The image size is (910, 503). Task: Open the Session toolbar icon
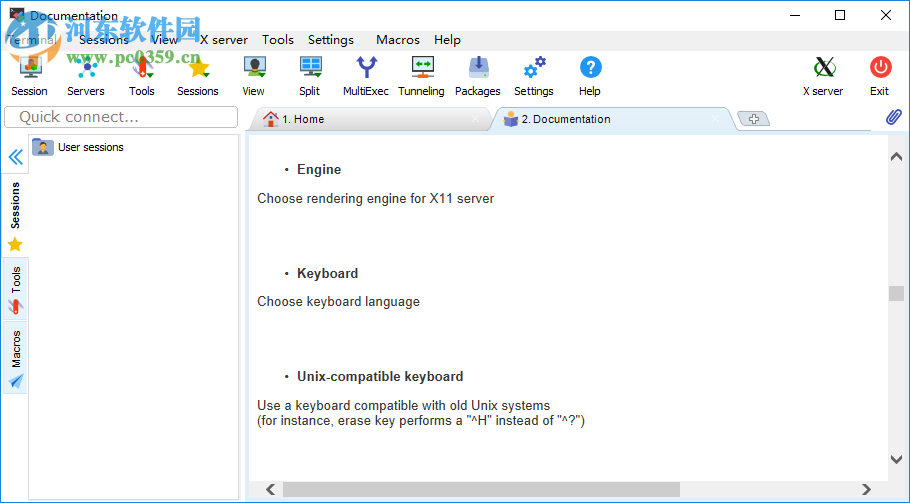tap(30, 68)
